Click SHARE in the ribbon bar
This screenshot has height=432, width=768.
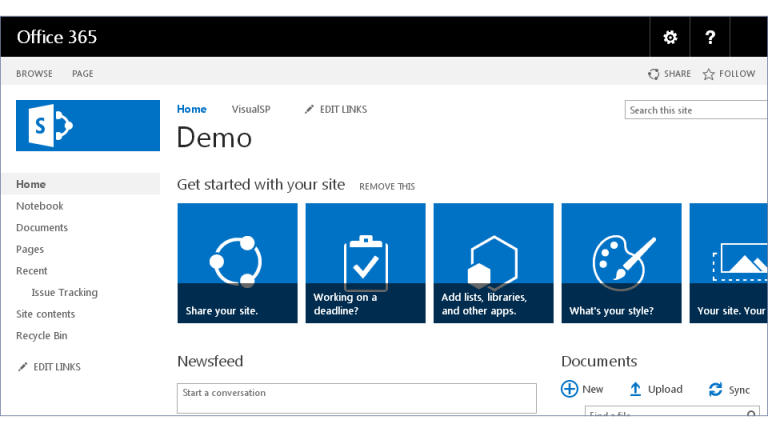[x=677, y=74]
